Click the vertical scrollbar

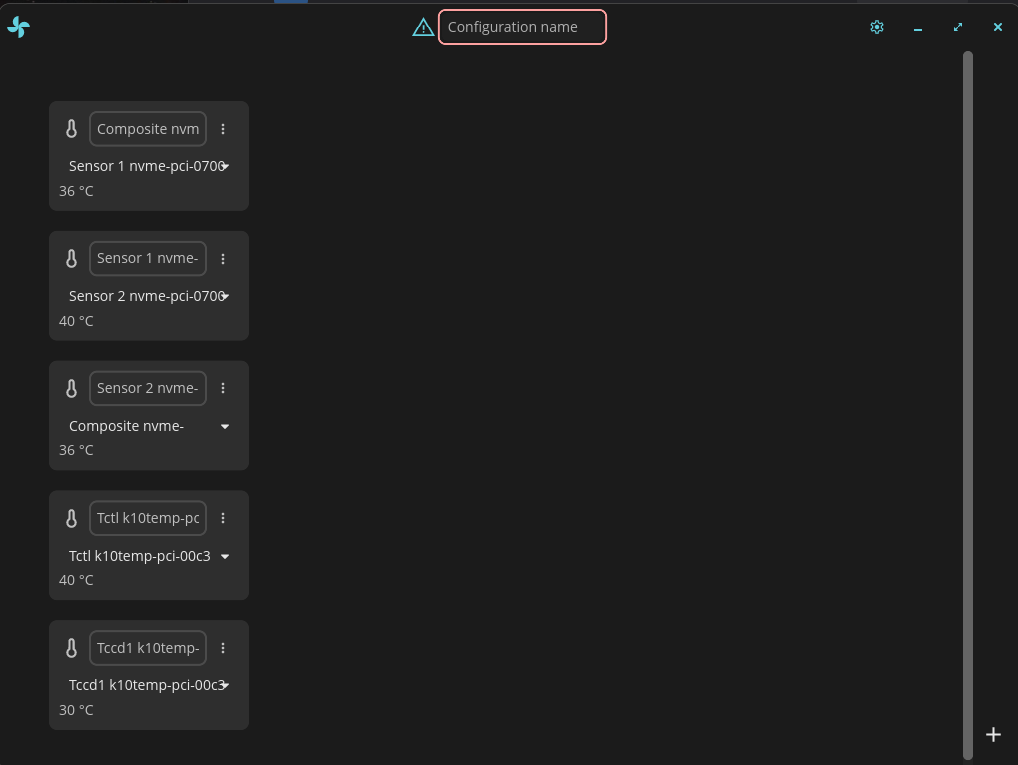click(x=967, y=405)
